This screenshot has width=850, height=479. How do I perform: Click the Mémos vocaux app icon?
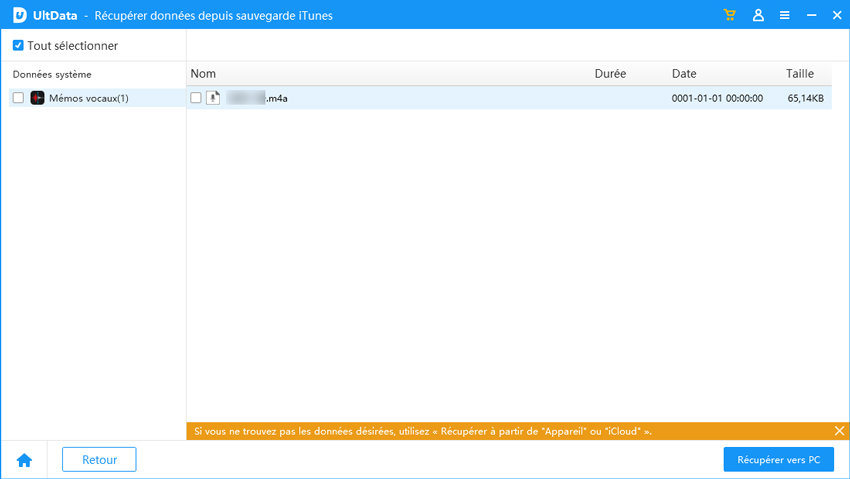pos(37,98)
